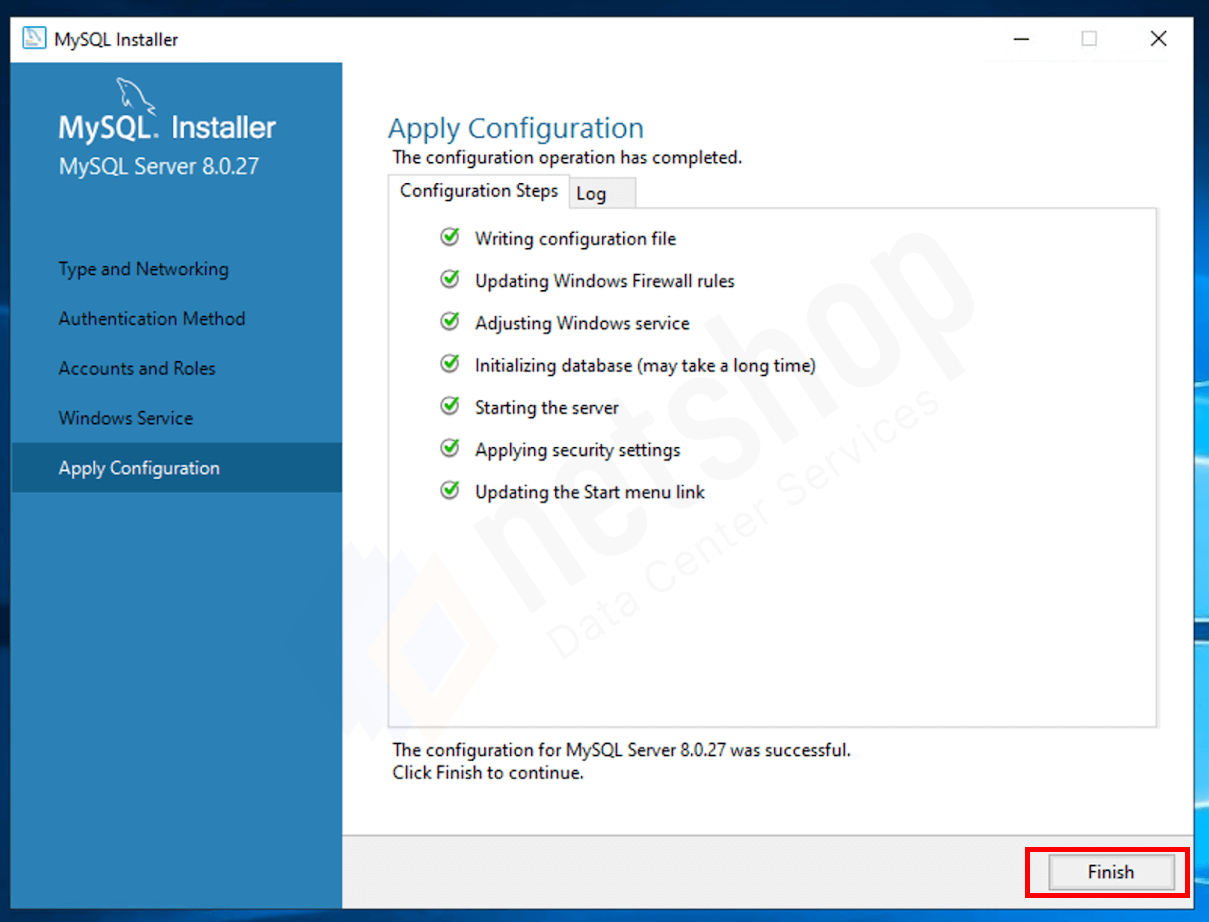Click check icon next to Adjusting Windows service
The width and height of the screenshot is (1209, 922).
(450, 322)
